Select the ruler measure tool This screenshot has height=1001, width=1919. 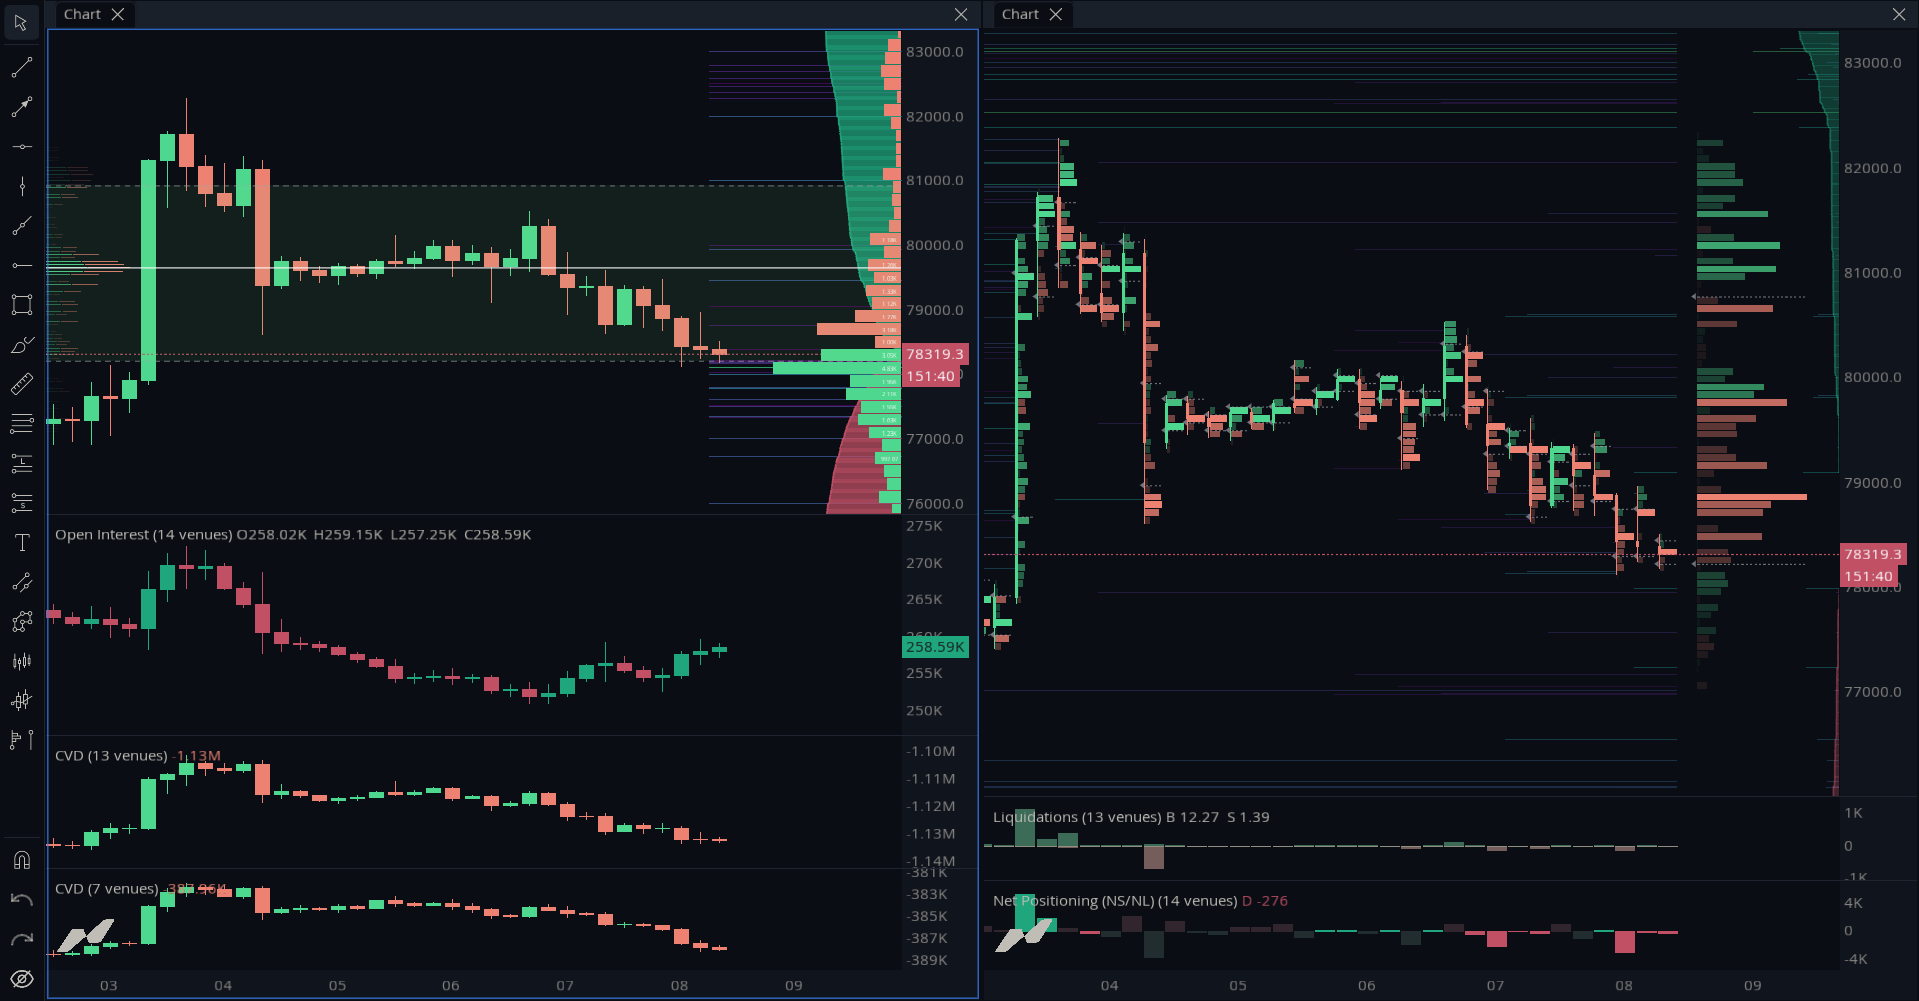(x=21, y=384)
